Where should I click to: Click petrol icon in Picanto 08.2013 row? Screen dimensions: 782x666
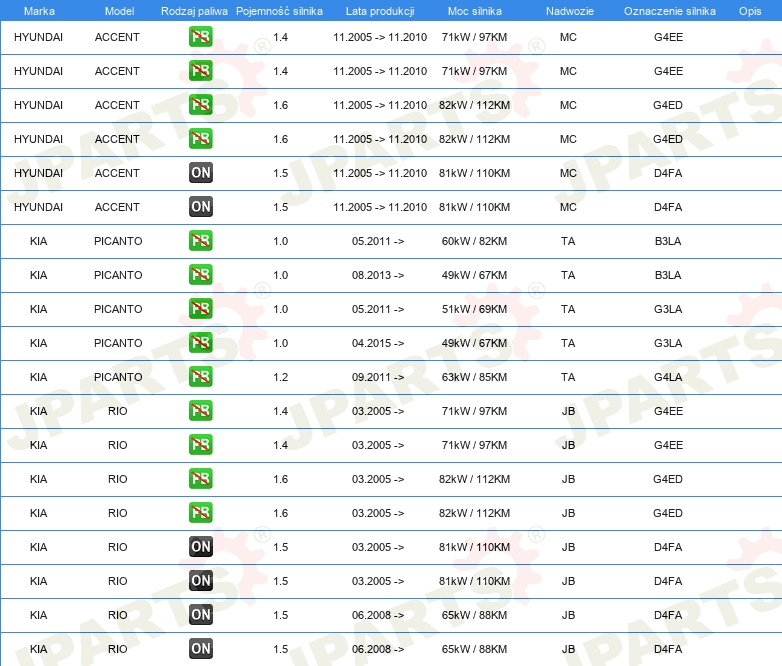click(x=200, y=274)
